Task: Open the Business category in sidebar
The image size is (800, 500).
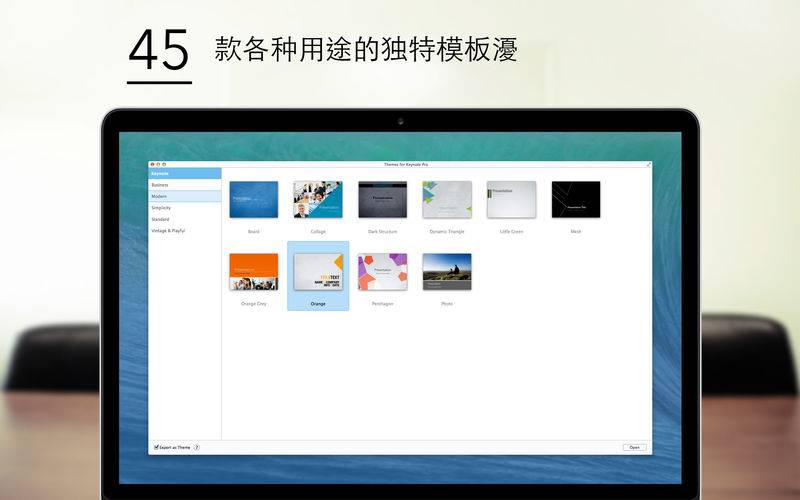Action: coord(185,185)
